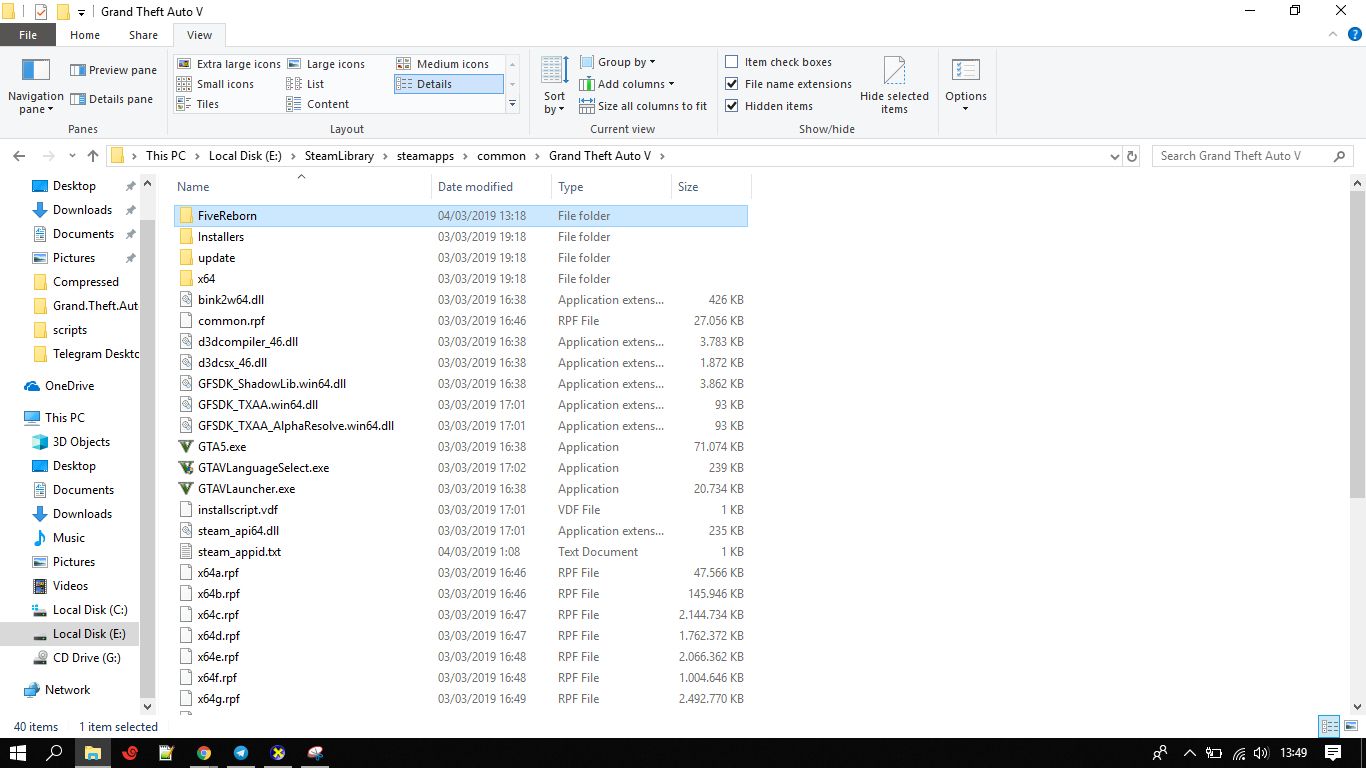Choose Extra large icons layout

click(229, 64)
